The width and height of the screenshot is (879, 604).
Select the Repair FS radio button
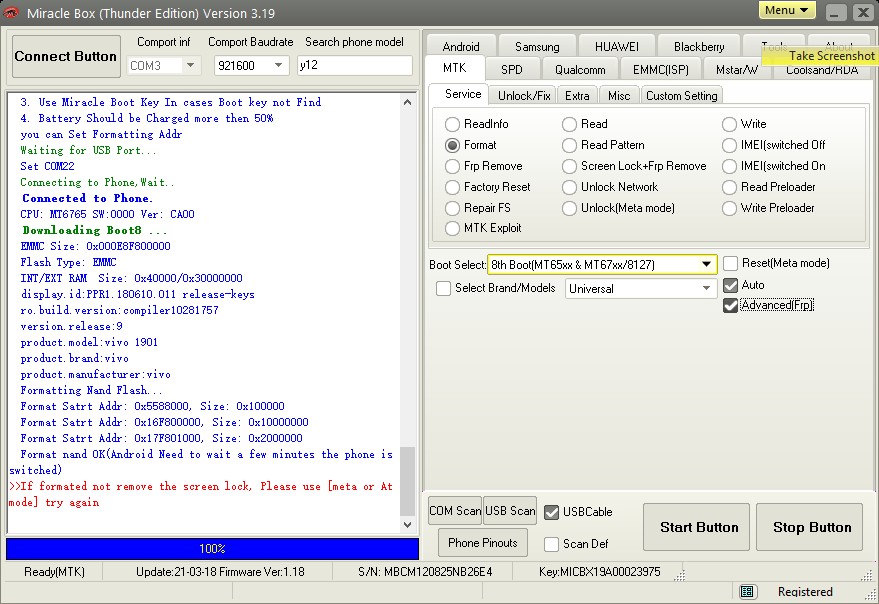(452, 208)
